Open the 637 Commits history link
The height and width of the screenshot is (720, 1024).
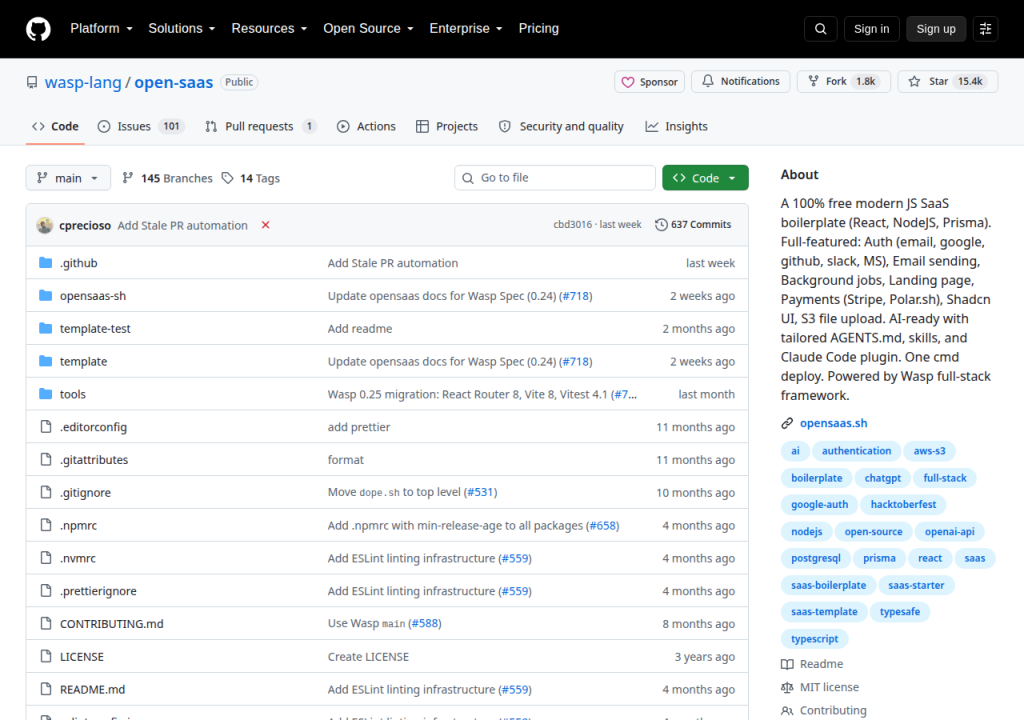click(x=693, y=224)
